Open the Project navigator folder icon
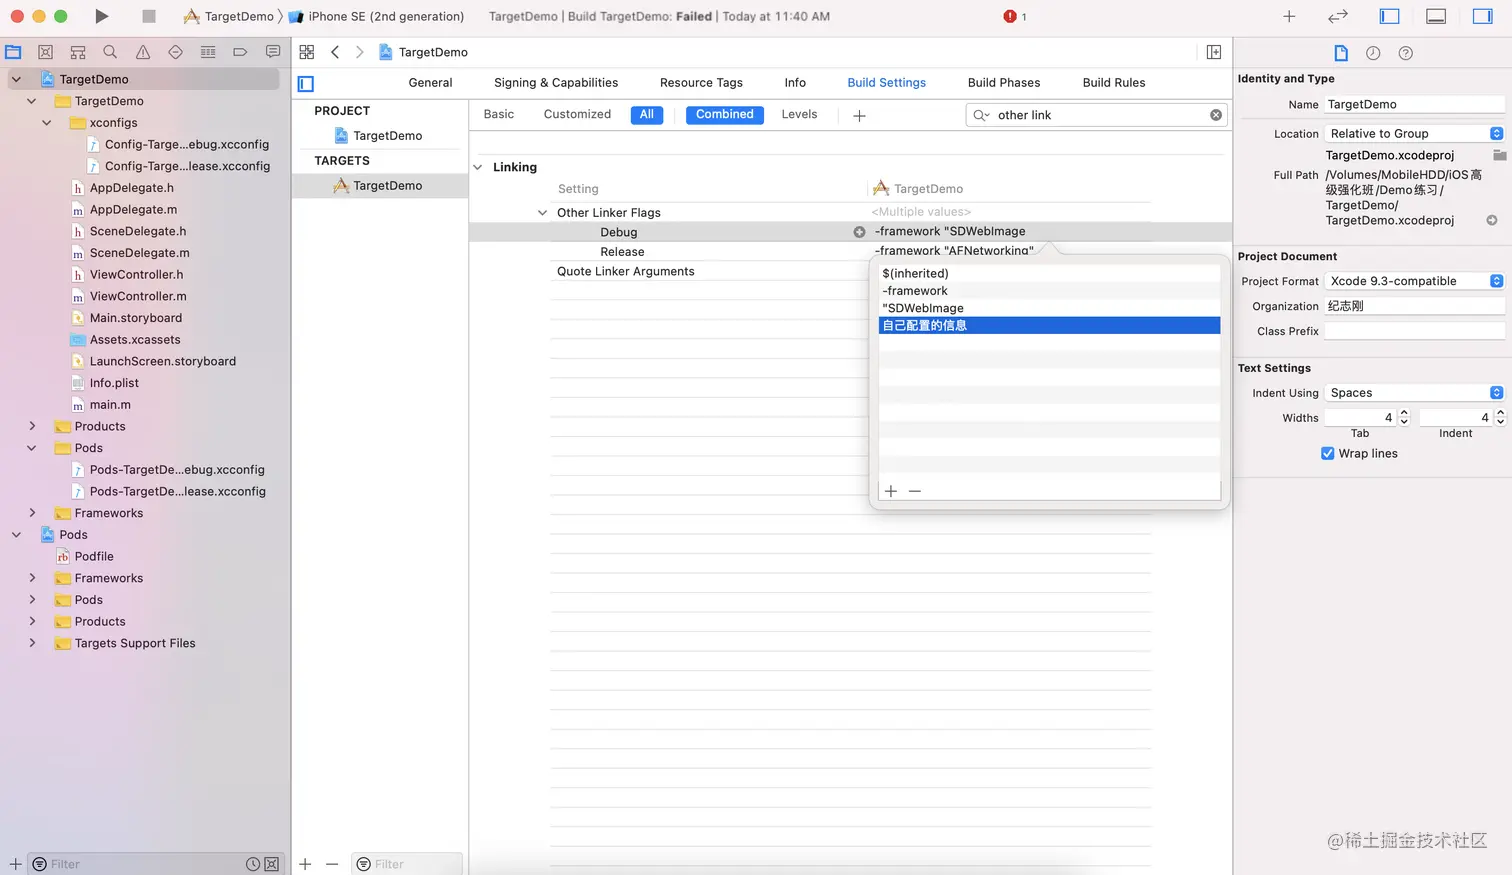 [13, 52]
